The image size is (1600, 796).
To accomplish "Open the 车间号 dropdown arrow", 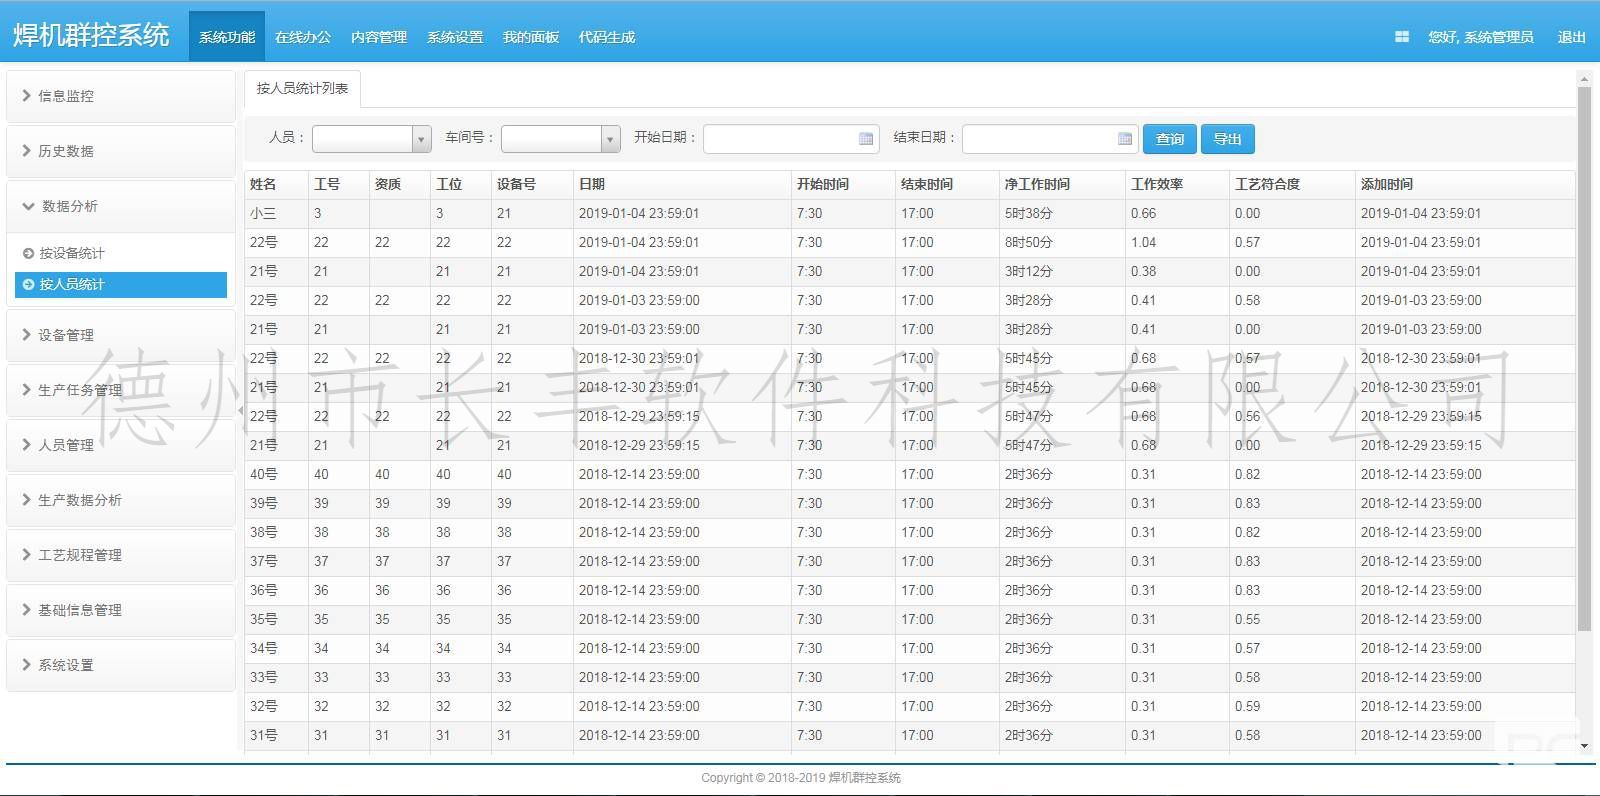I will [x=610, y=139].
